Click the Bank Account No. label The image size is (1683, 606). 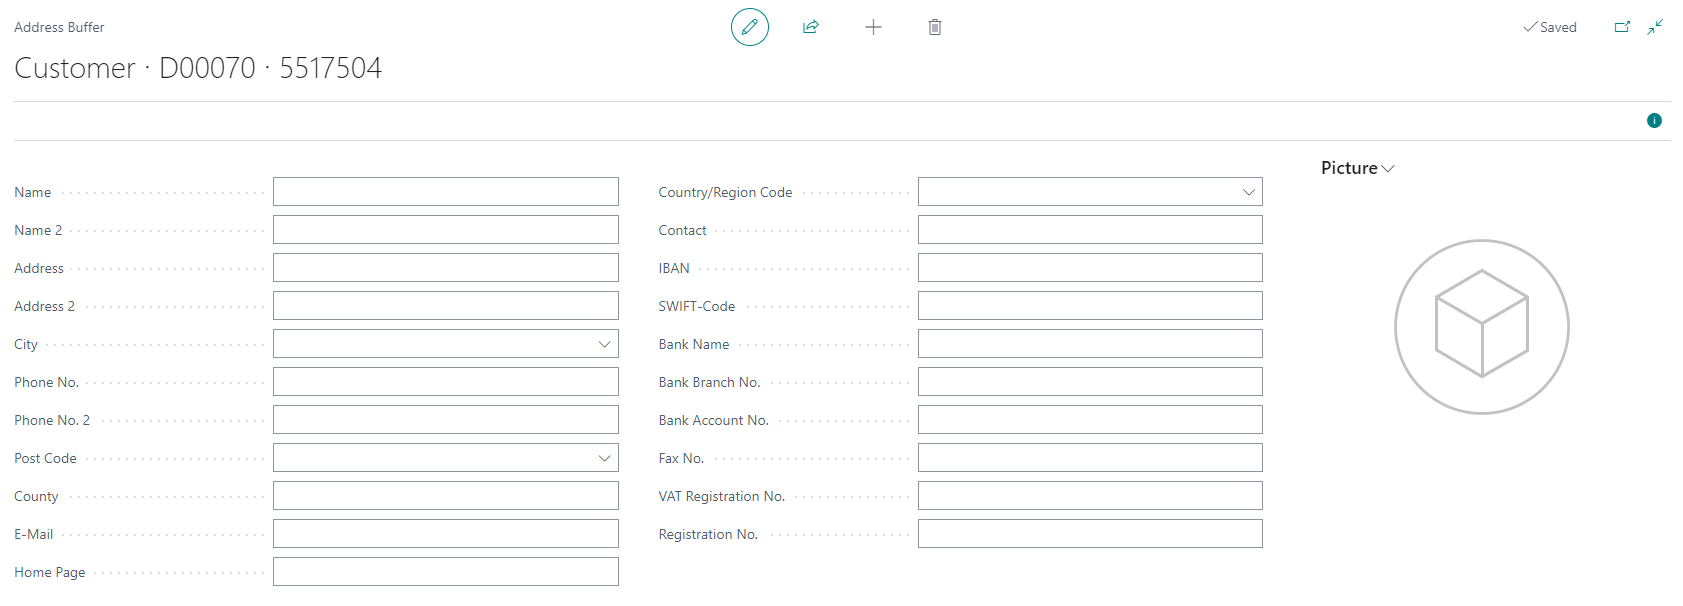click(714, 420)
